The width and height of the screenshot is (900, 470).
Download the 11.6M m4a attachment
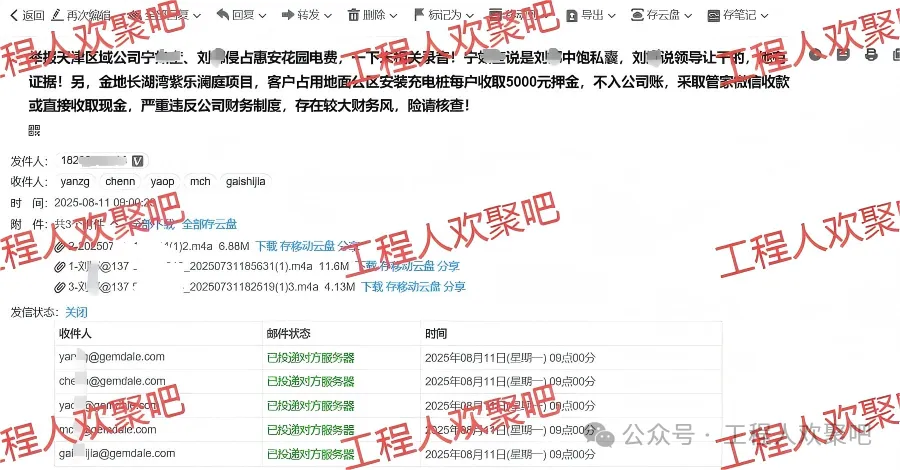[x=366, y=266]
